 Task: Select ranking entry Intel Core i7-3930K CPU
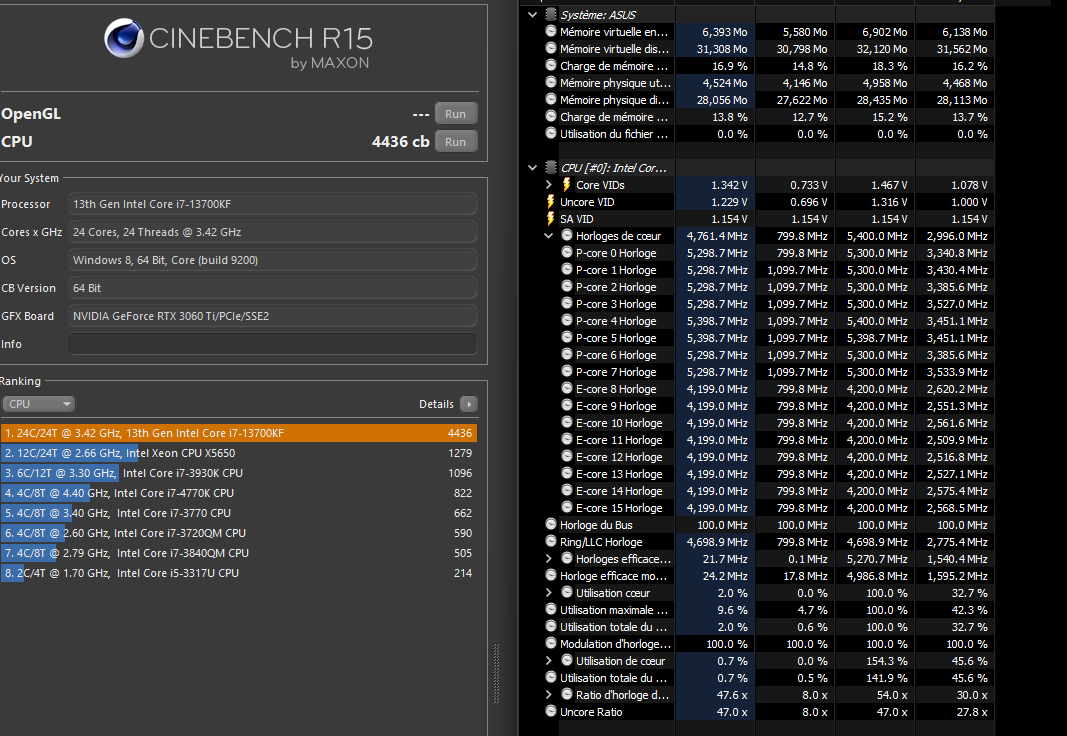[x=238, y=473]
